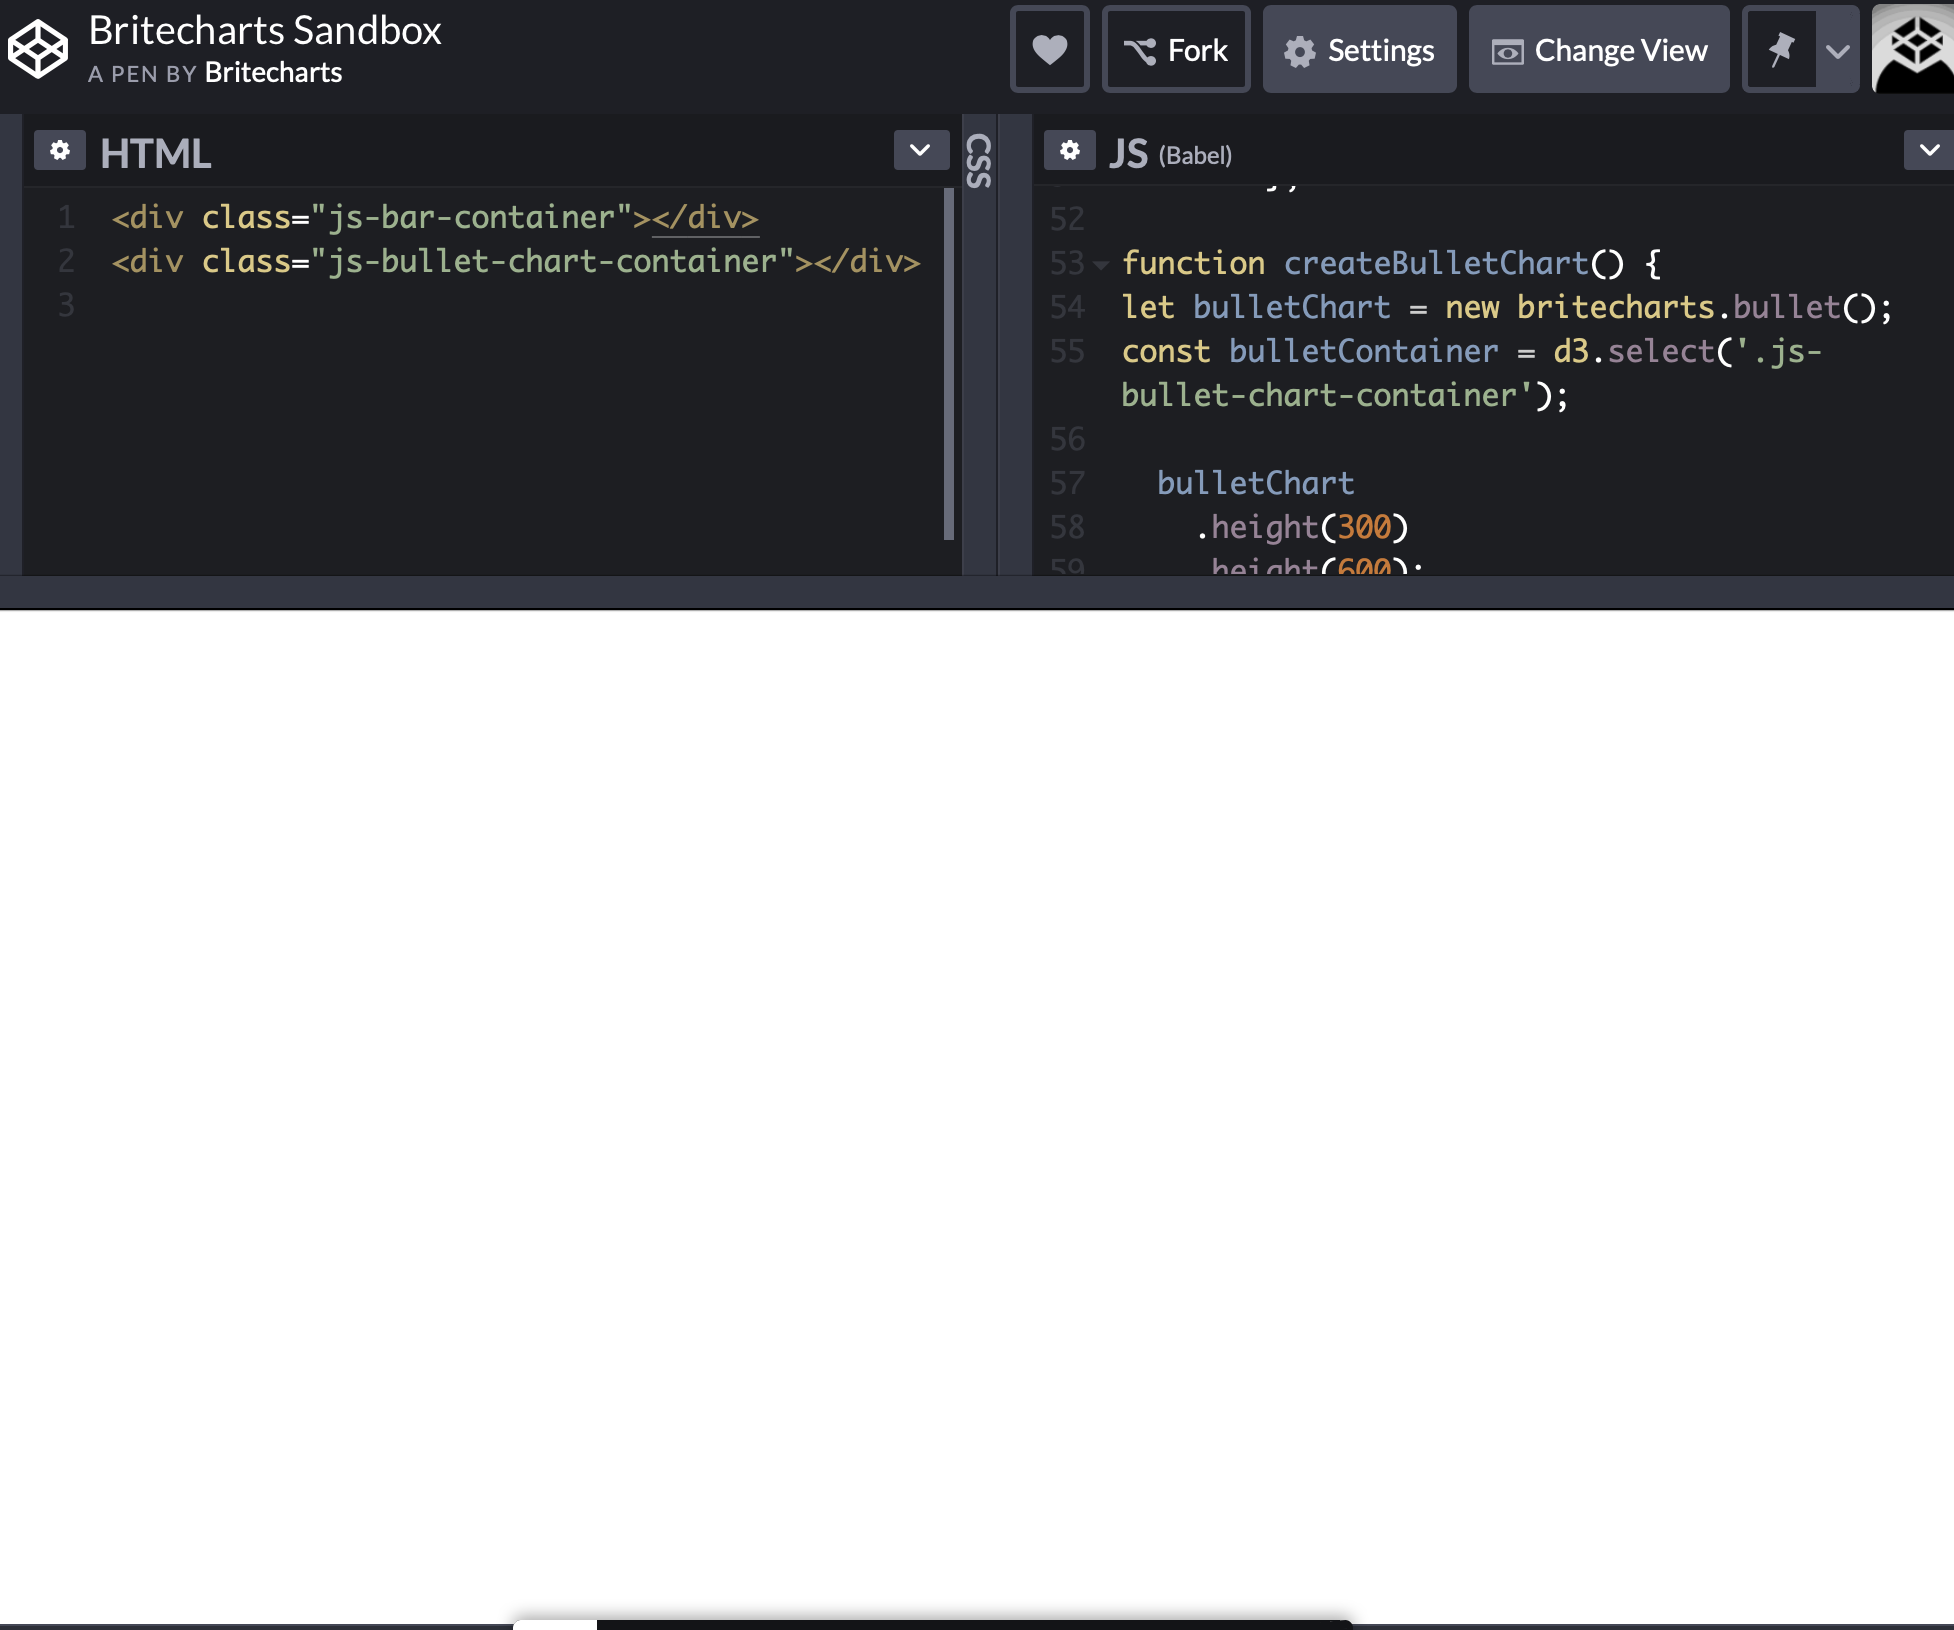Click the Britecharts author link
This screenshot has width=1954, height=1630.
[x=273, y=72]
